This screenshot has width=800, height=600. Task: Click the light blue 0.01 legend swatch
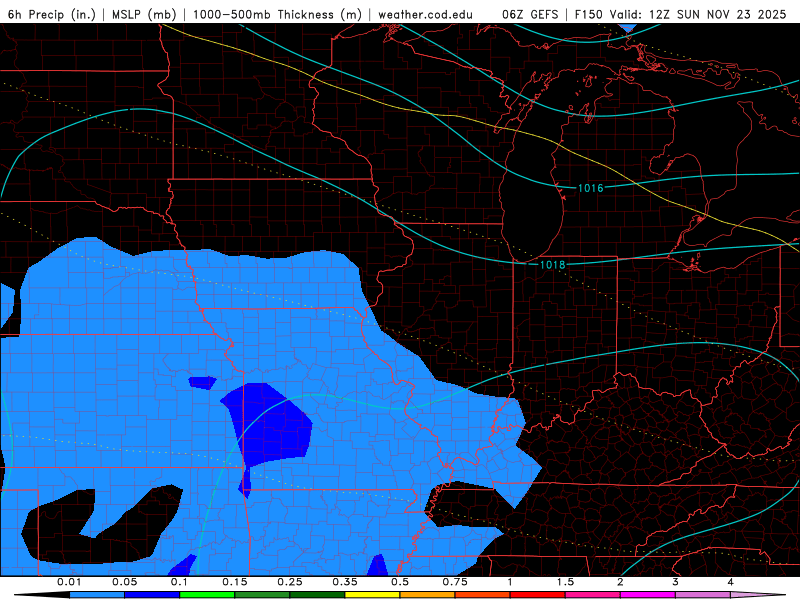97,595
